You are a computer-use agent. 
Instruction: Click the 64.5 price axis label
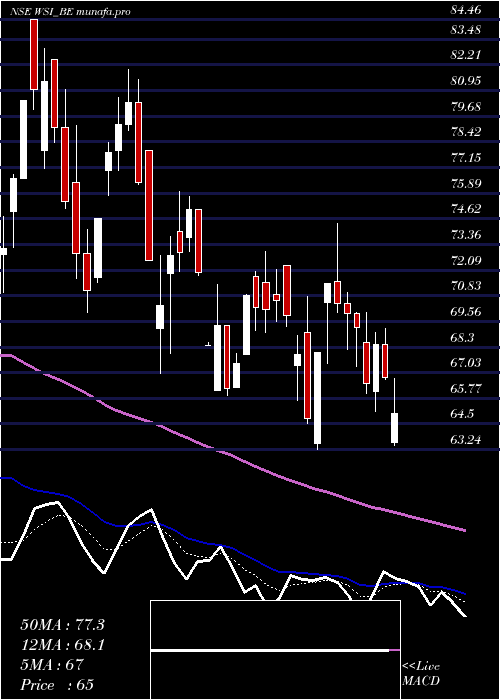tap(462, 414)
